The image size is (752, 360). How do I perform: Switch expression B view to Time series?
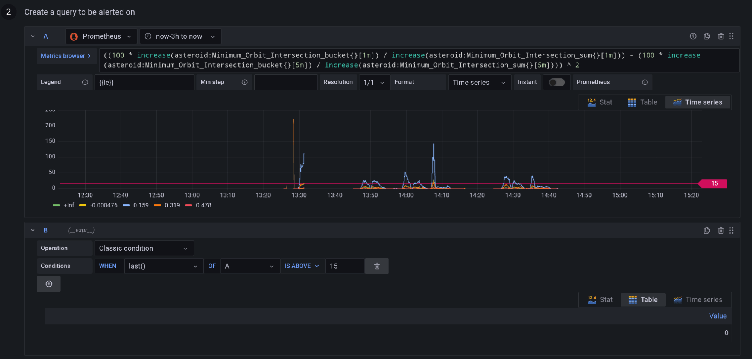pos(698,300)
